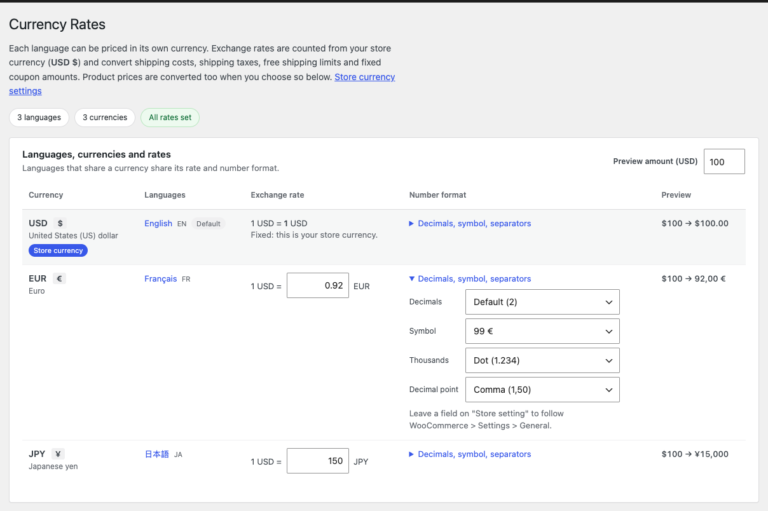This screenshot has width=768, height=511.
Task: Click the Languages column header
Action: (165, 195)
